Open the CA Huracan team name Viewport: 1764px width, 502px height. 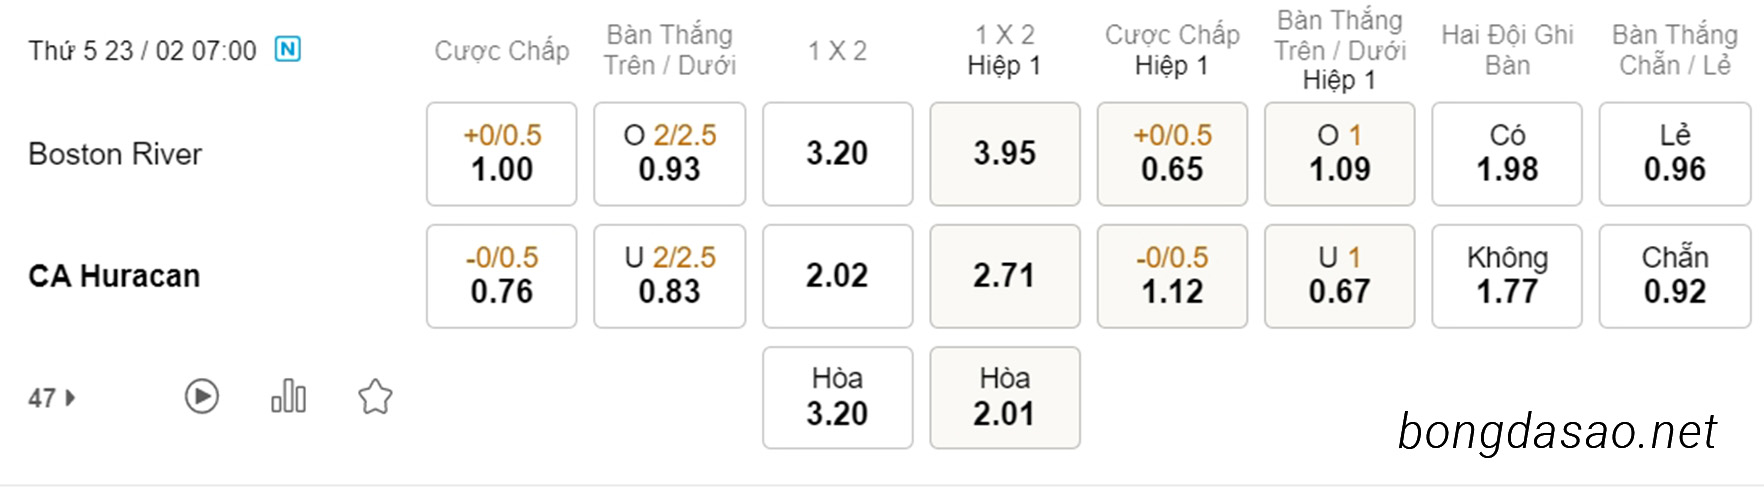coord(114,276)
